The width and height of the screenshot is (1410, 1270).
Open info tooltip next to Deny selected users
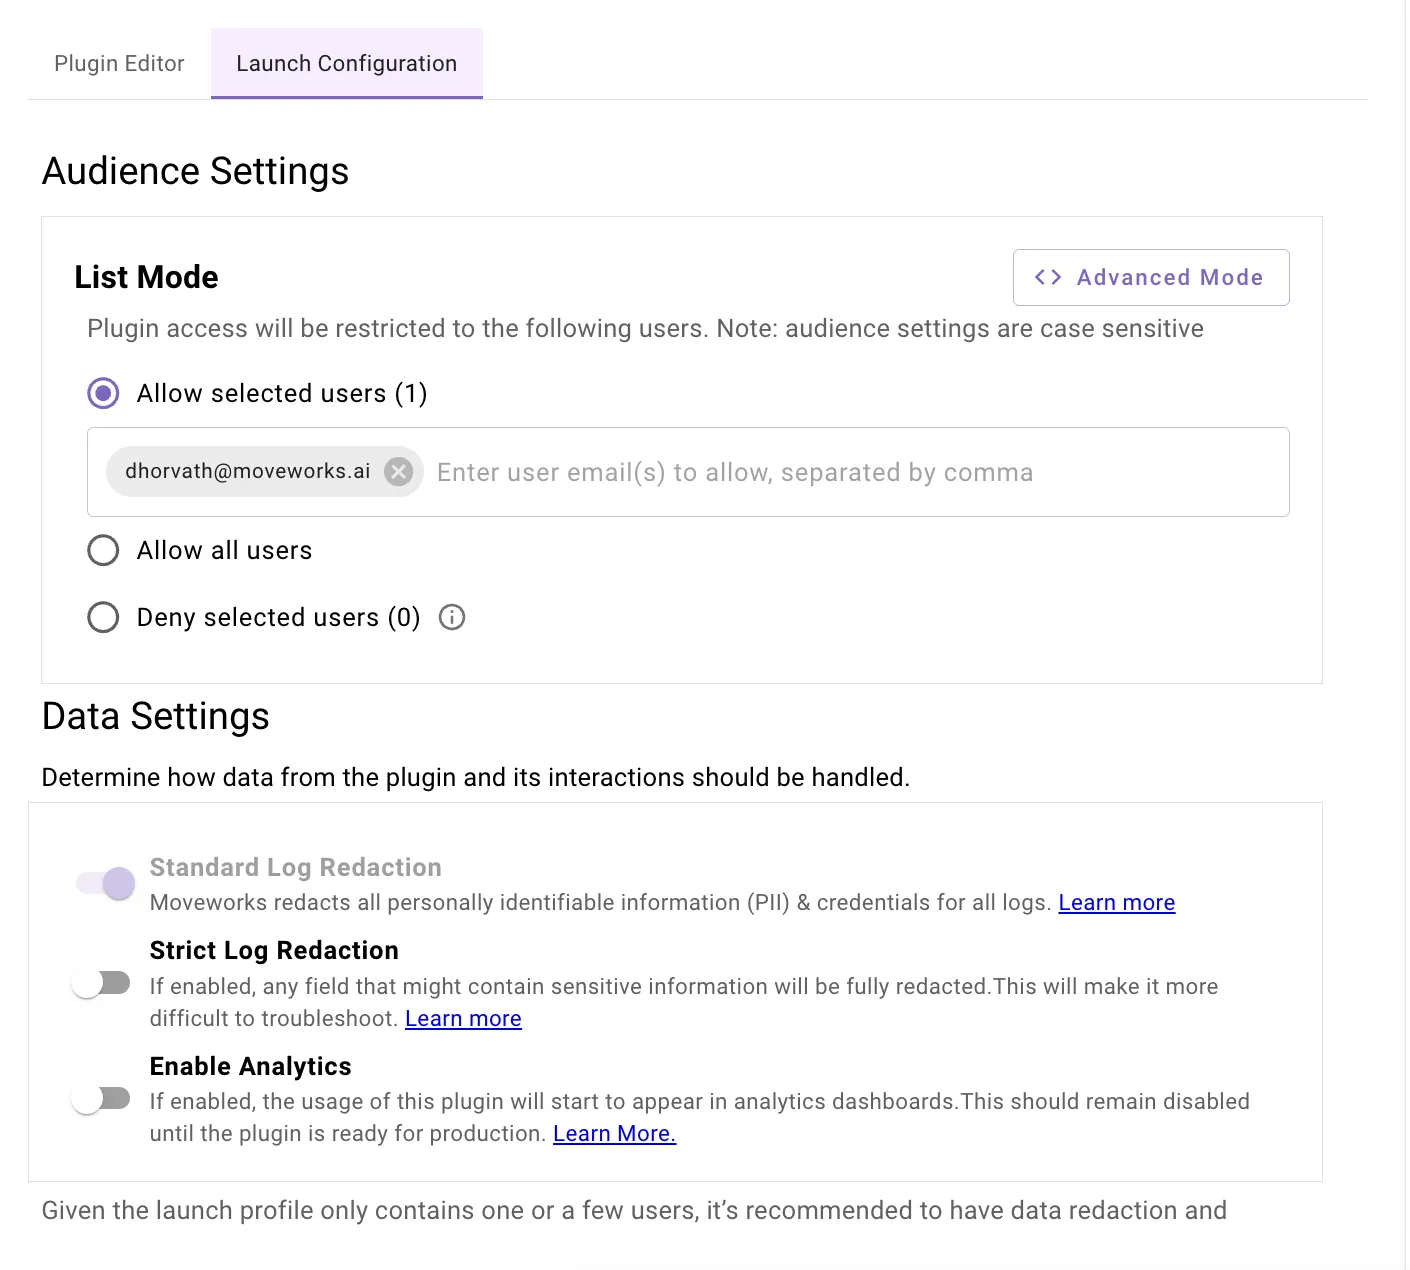pos(452,617)
